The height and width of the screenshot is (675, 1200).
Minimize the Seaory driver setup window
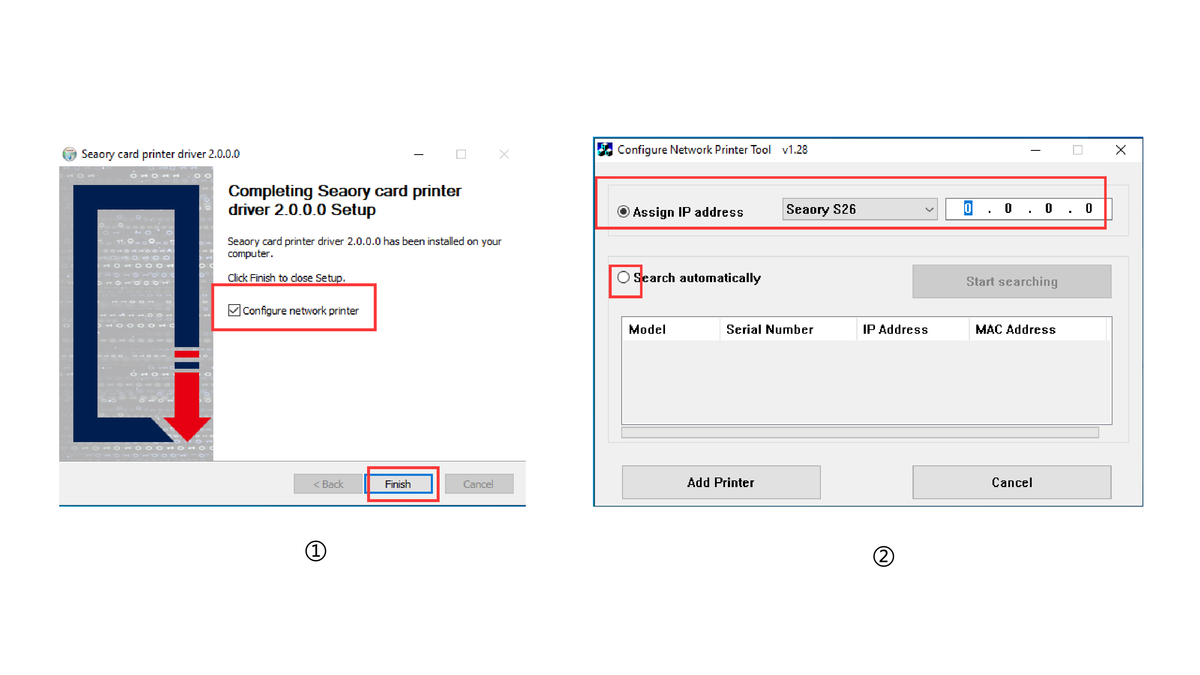point(418,154)
